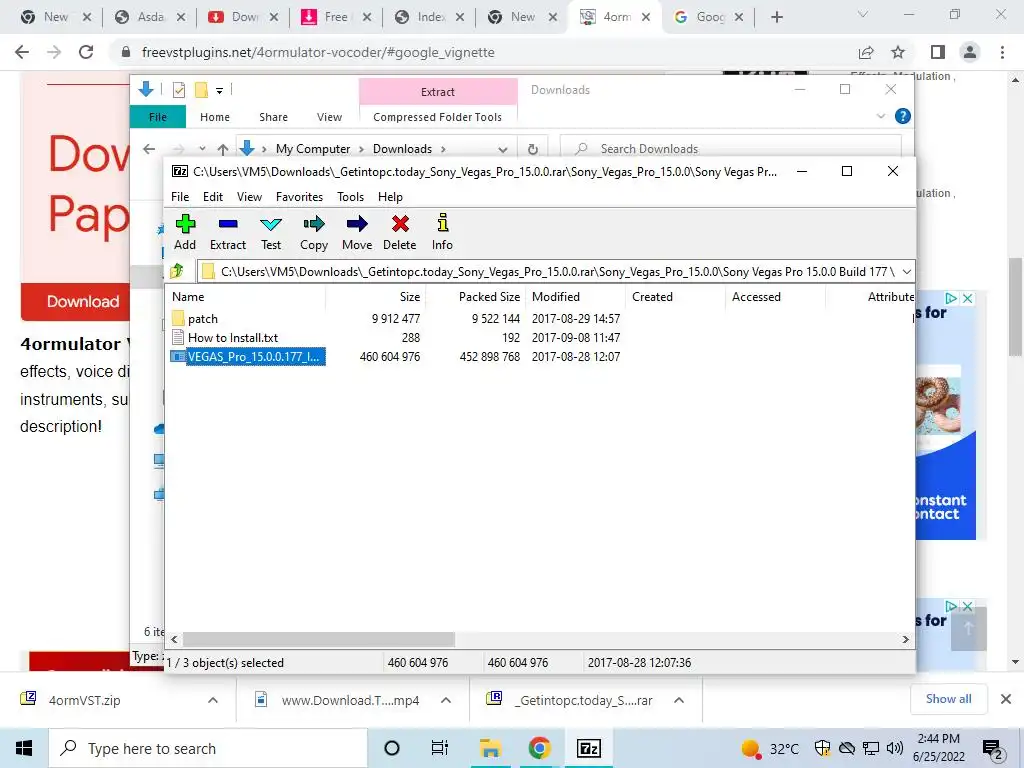The image size is (1024, 768).
Task: Open Explorer help question mark icon
Action: 903,116
